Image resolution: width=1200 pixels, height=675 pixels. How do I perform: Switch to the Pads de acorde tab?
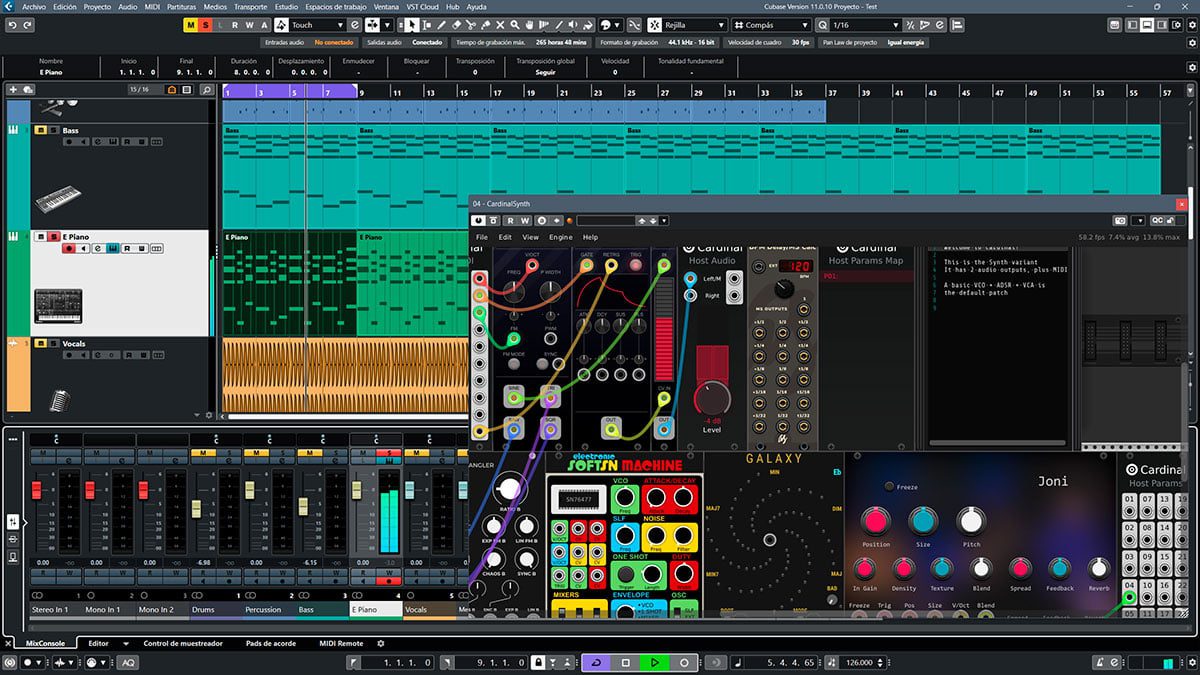tap(270, 643)
